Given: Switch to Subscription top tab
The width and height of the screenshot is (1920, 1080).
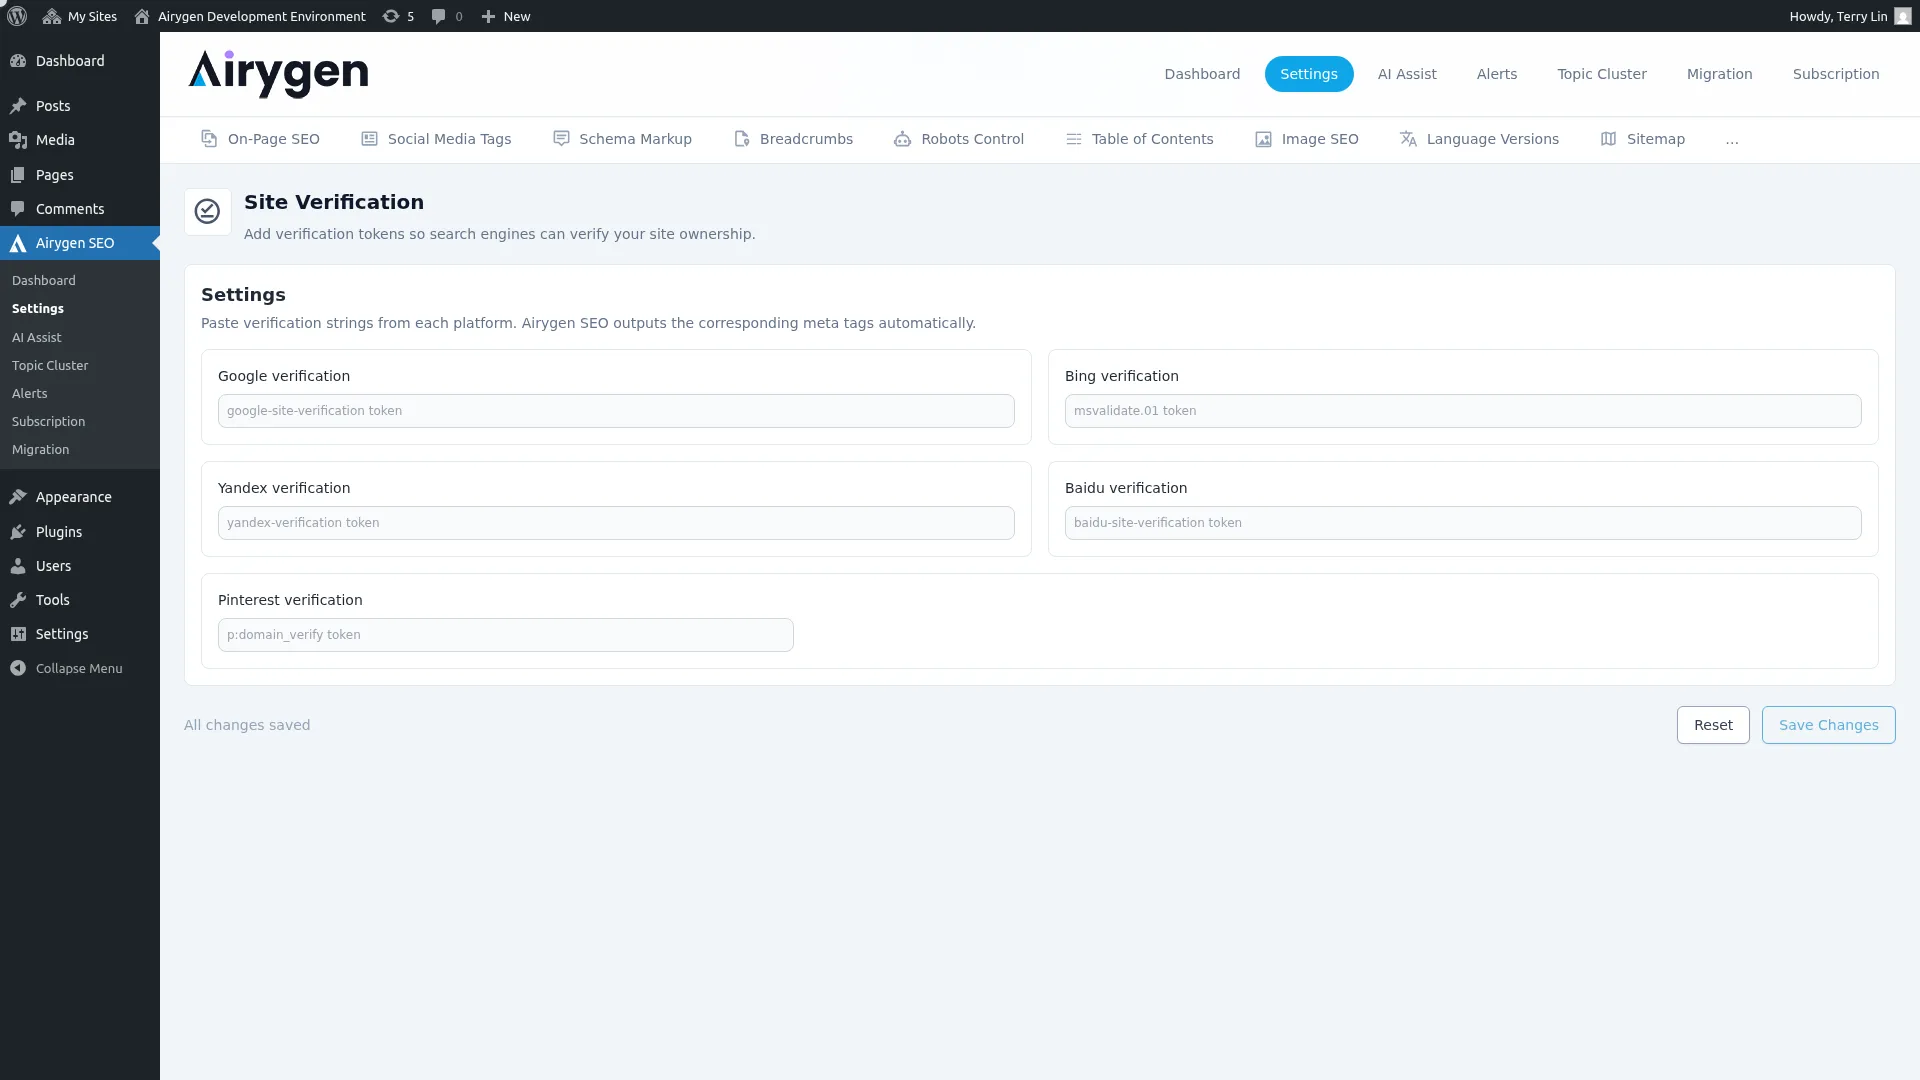Looking at the screenshot, I should pos(1836,74).
